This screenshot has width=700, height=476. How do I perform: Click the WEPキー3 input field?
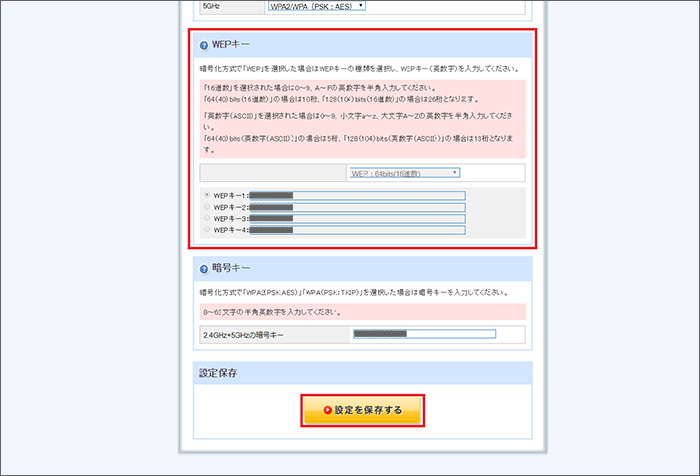pos(357,218)
